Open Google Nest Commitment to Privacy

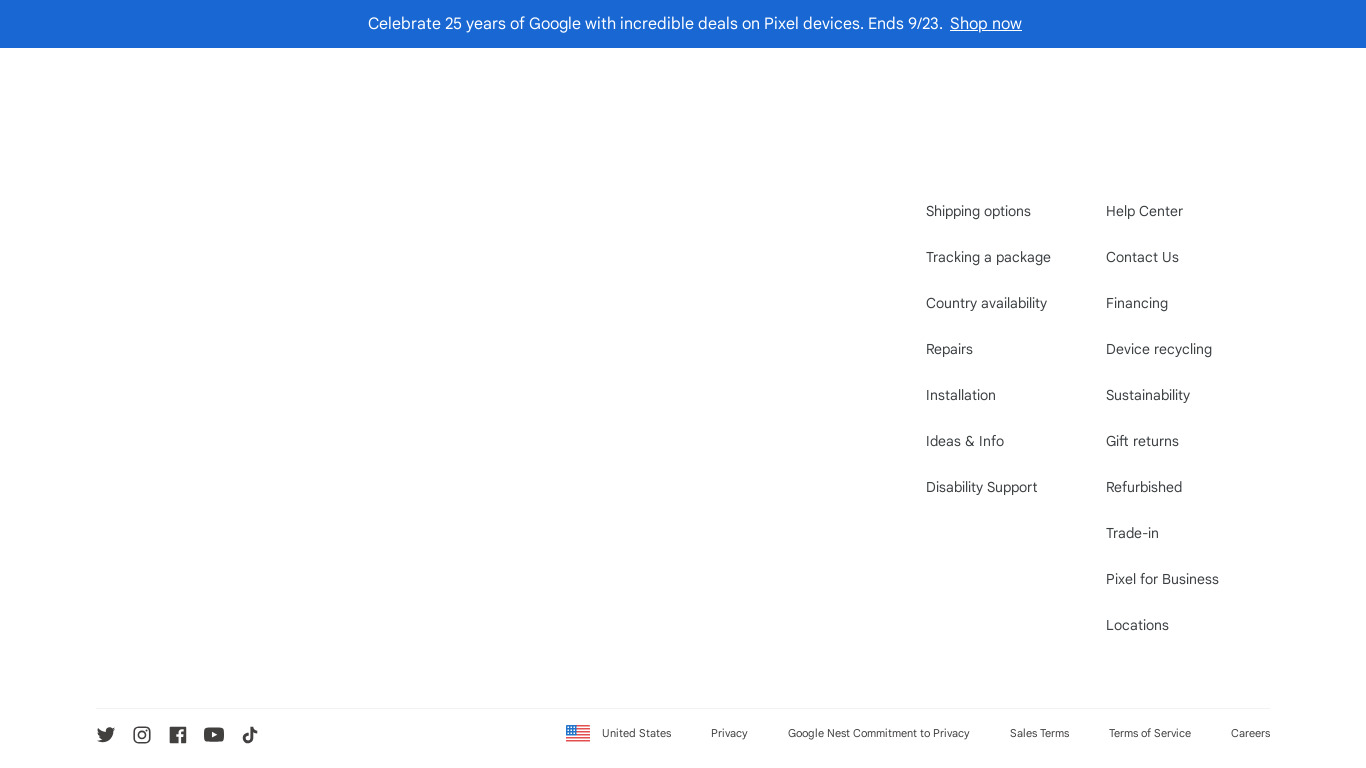879,733
